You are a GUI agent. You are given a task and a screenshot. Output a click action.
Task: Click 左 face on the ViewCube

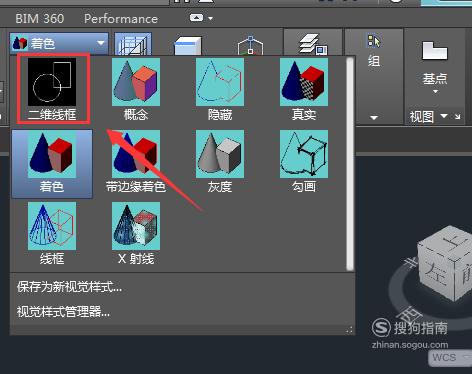(436, 274)
